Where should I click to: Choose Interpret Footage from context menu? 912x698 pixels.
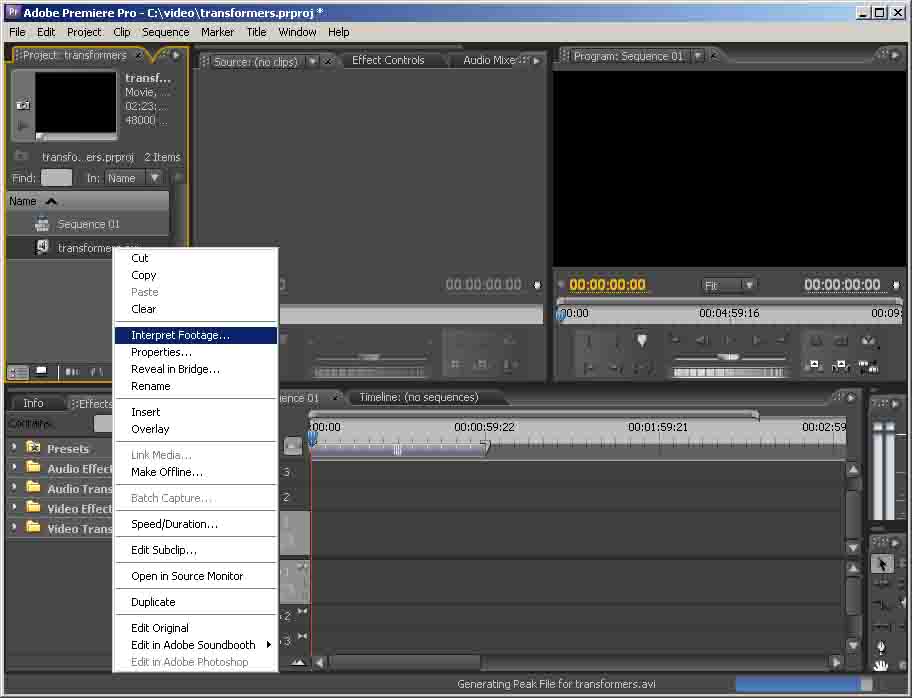(196, 335)
